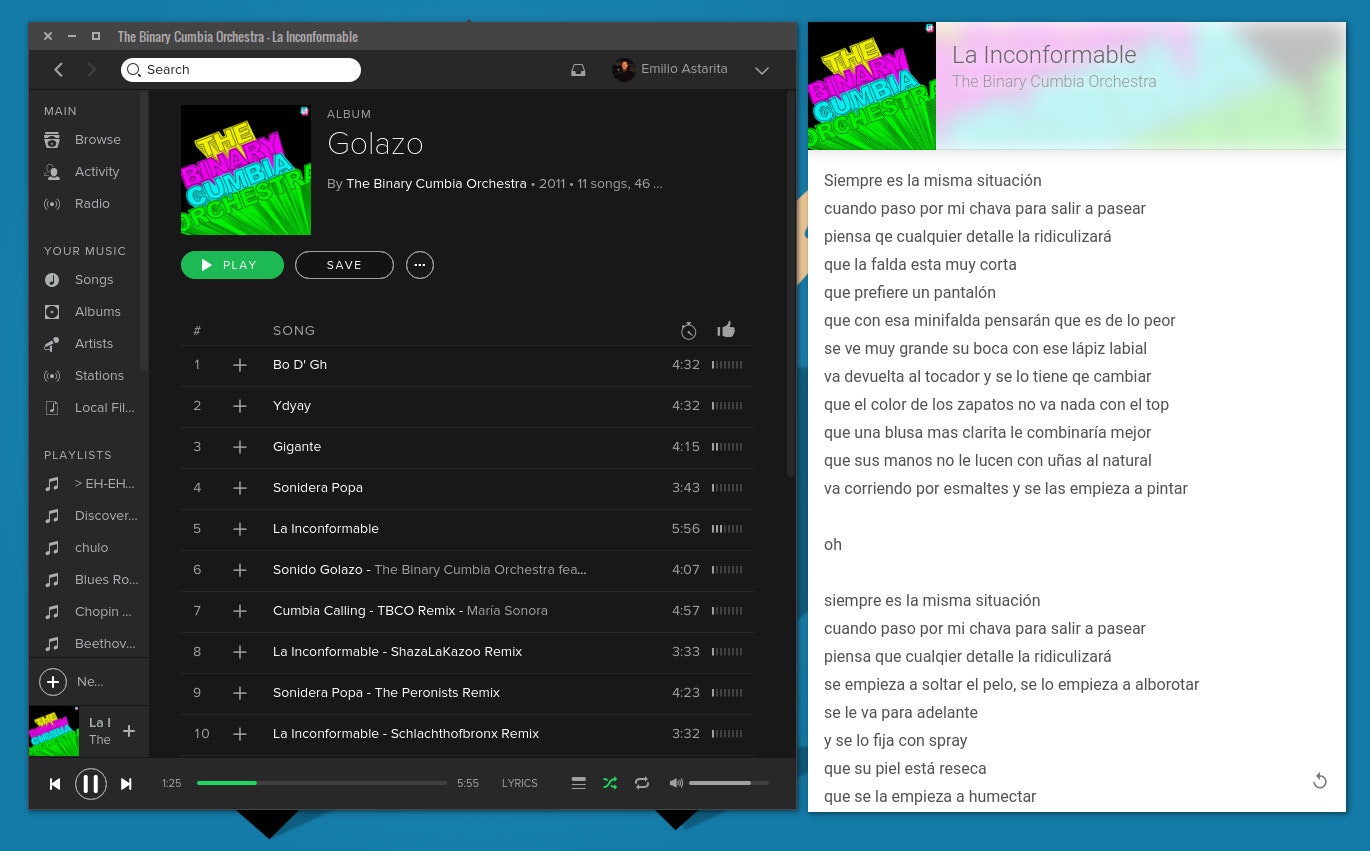This screenshot has height=851, width=1370.
Task: Add La Inconformable track five to music
Action: pyautogui.click(x=240, y=529)
